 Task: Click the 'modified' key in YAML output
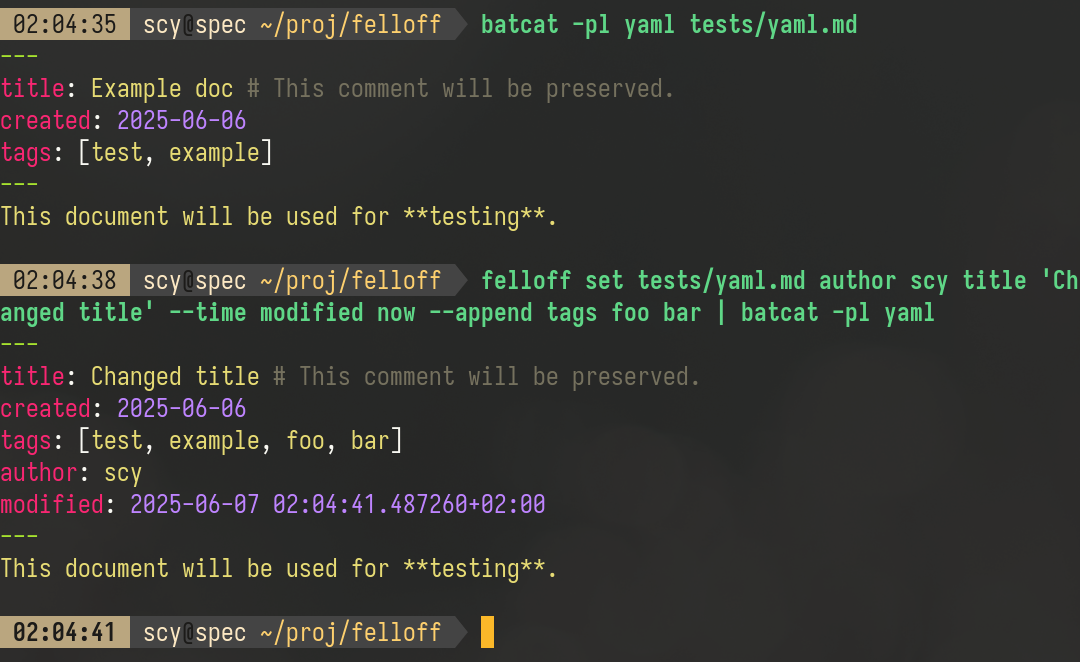click(52, 505)
